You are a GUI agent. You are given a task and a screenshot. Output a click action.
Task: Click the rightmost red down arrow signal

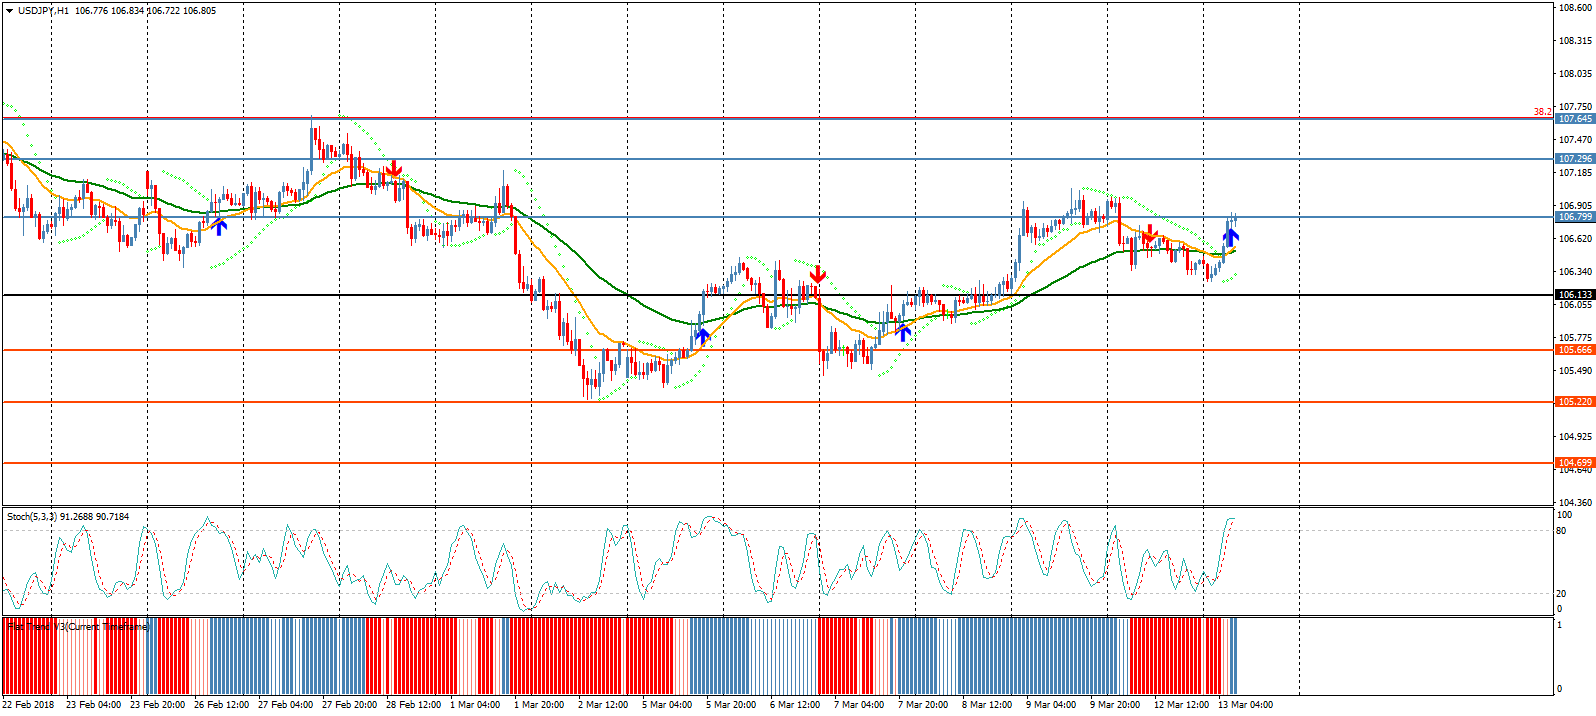click(x=1150, y=236)
